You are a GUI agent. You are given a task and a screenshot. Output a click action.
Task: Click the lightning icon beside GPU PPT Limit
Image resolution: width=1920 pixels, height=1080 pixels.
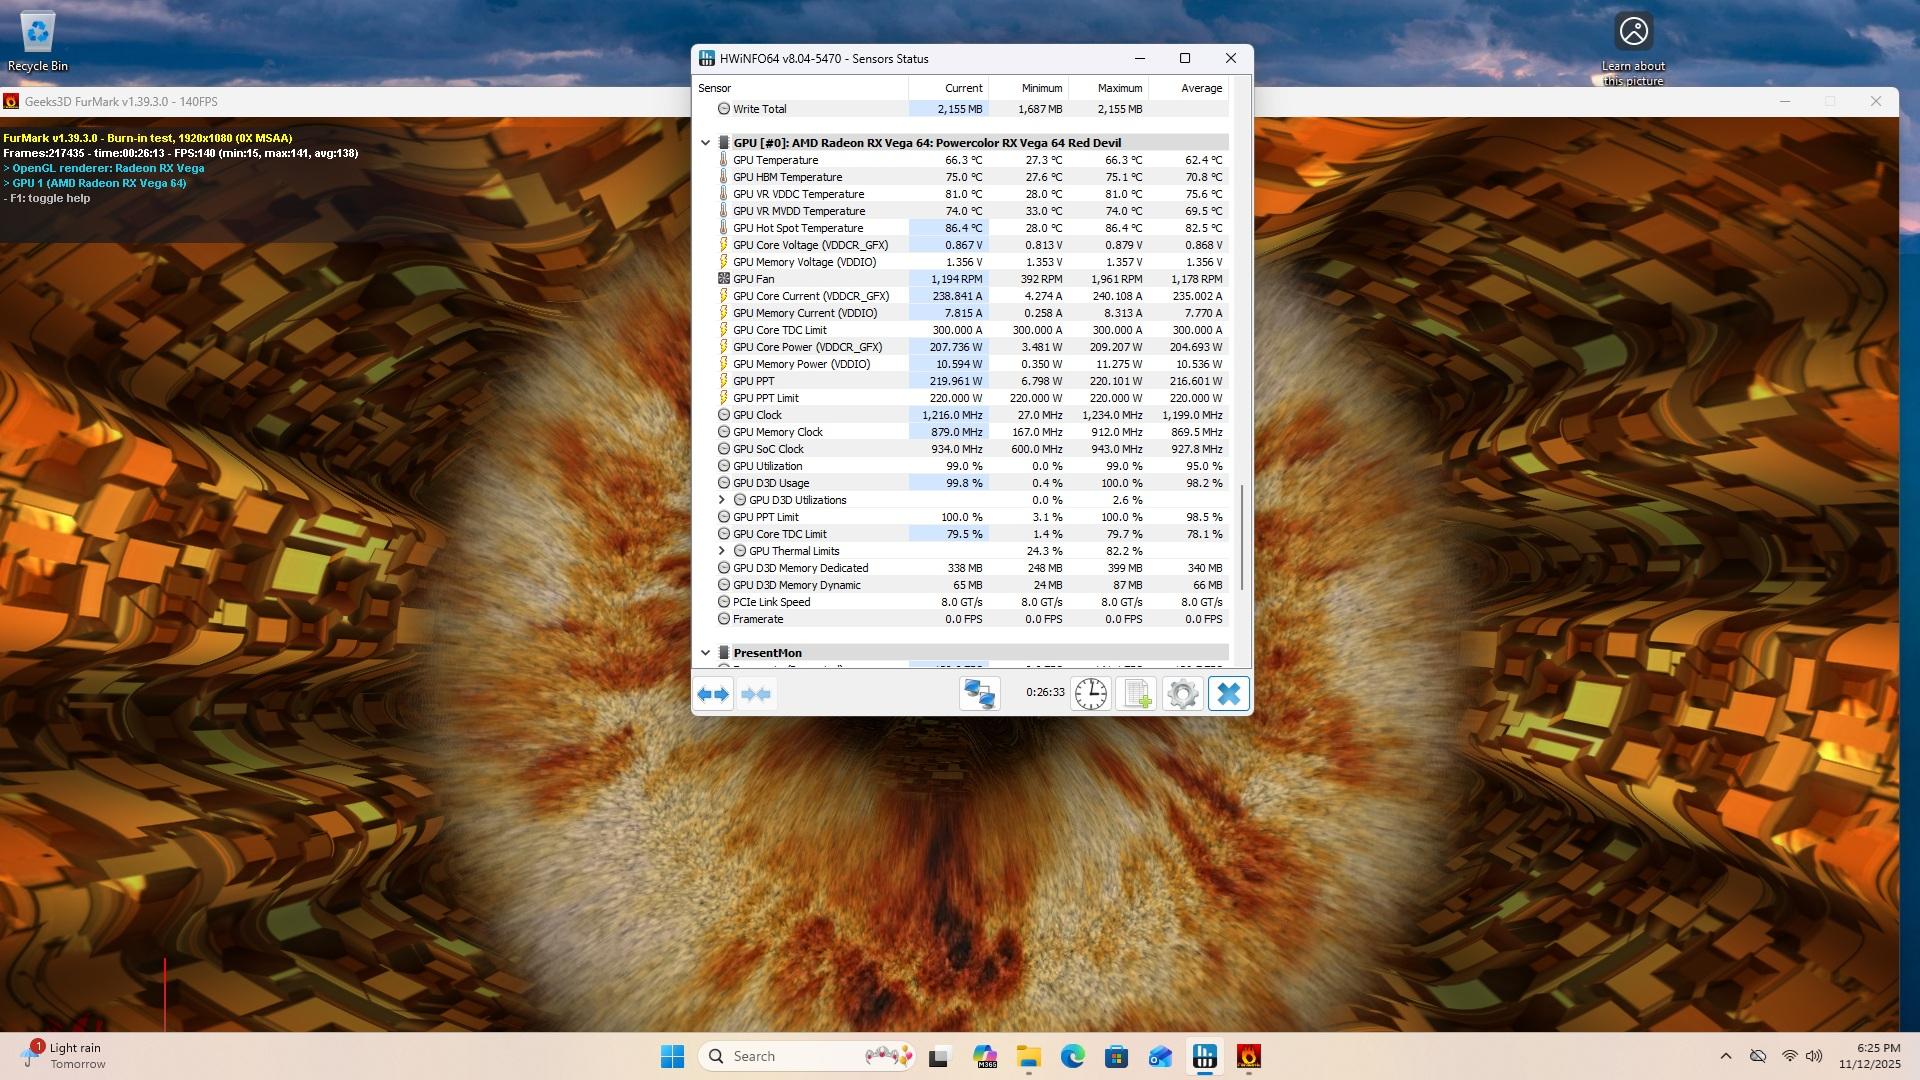click(724, 398)
